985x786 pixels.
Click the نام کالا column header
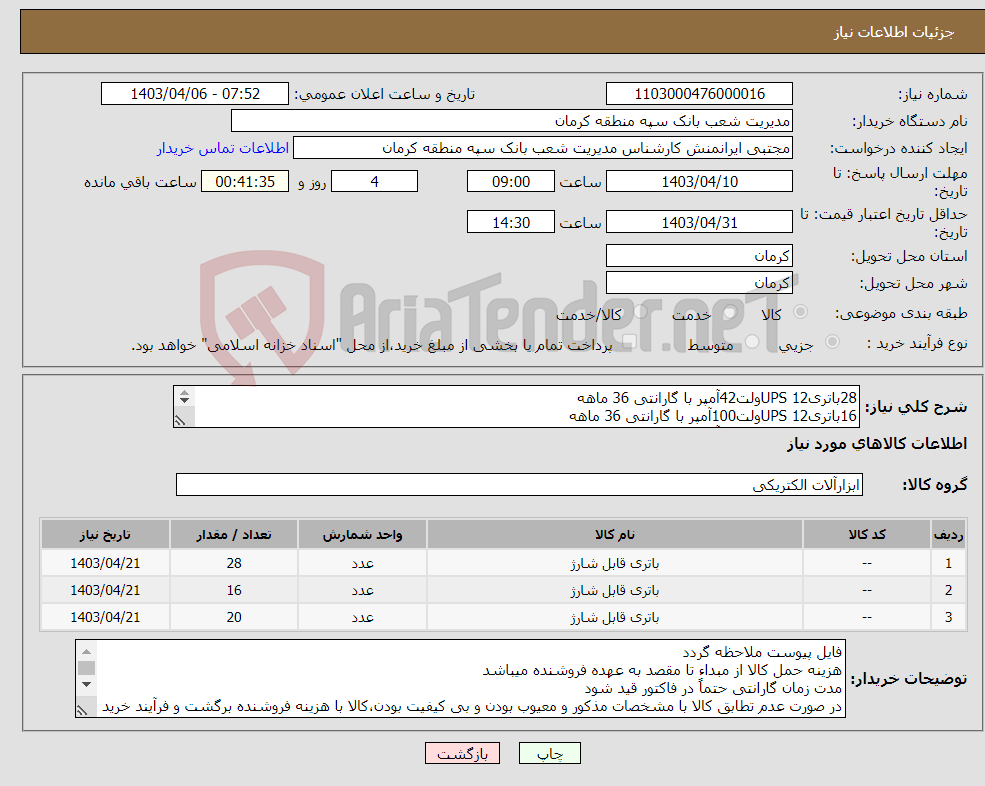pos(614,535)
